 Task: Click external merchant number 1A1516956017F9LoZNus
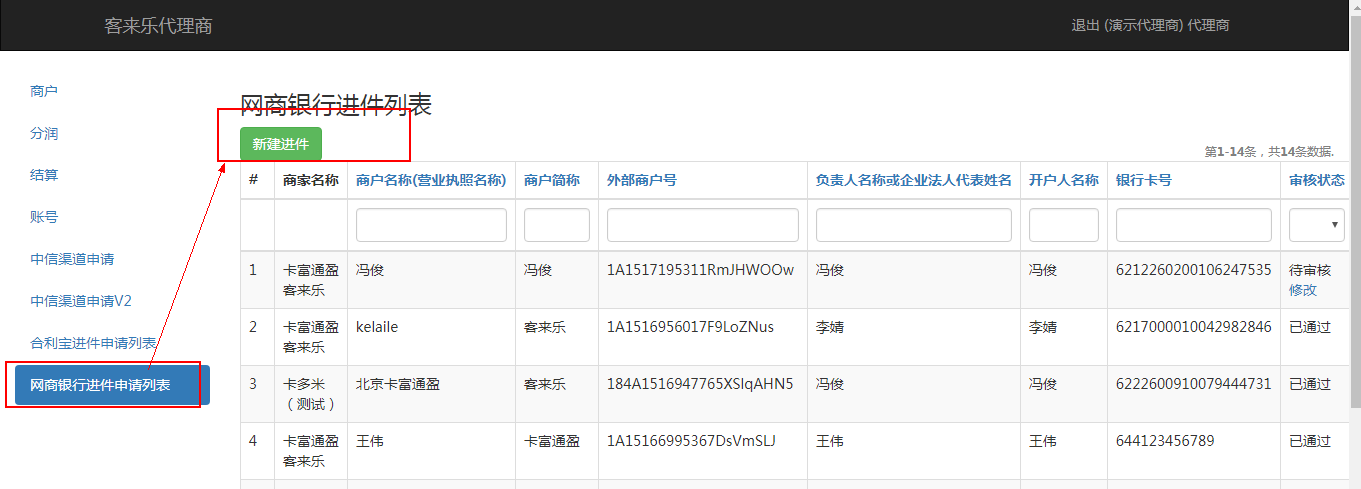coord(690,327)
